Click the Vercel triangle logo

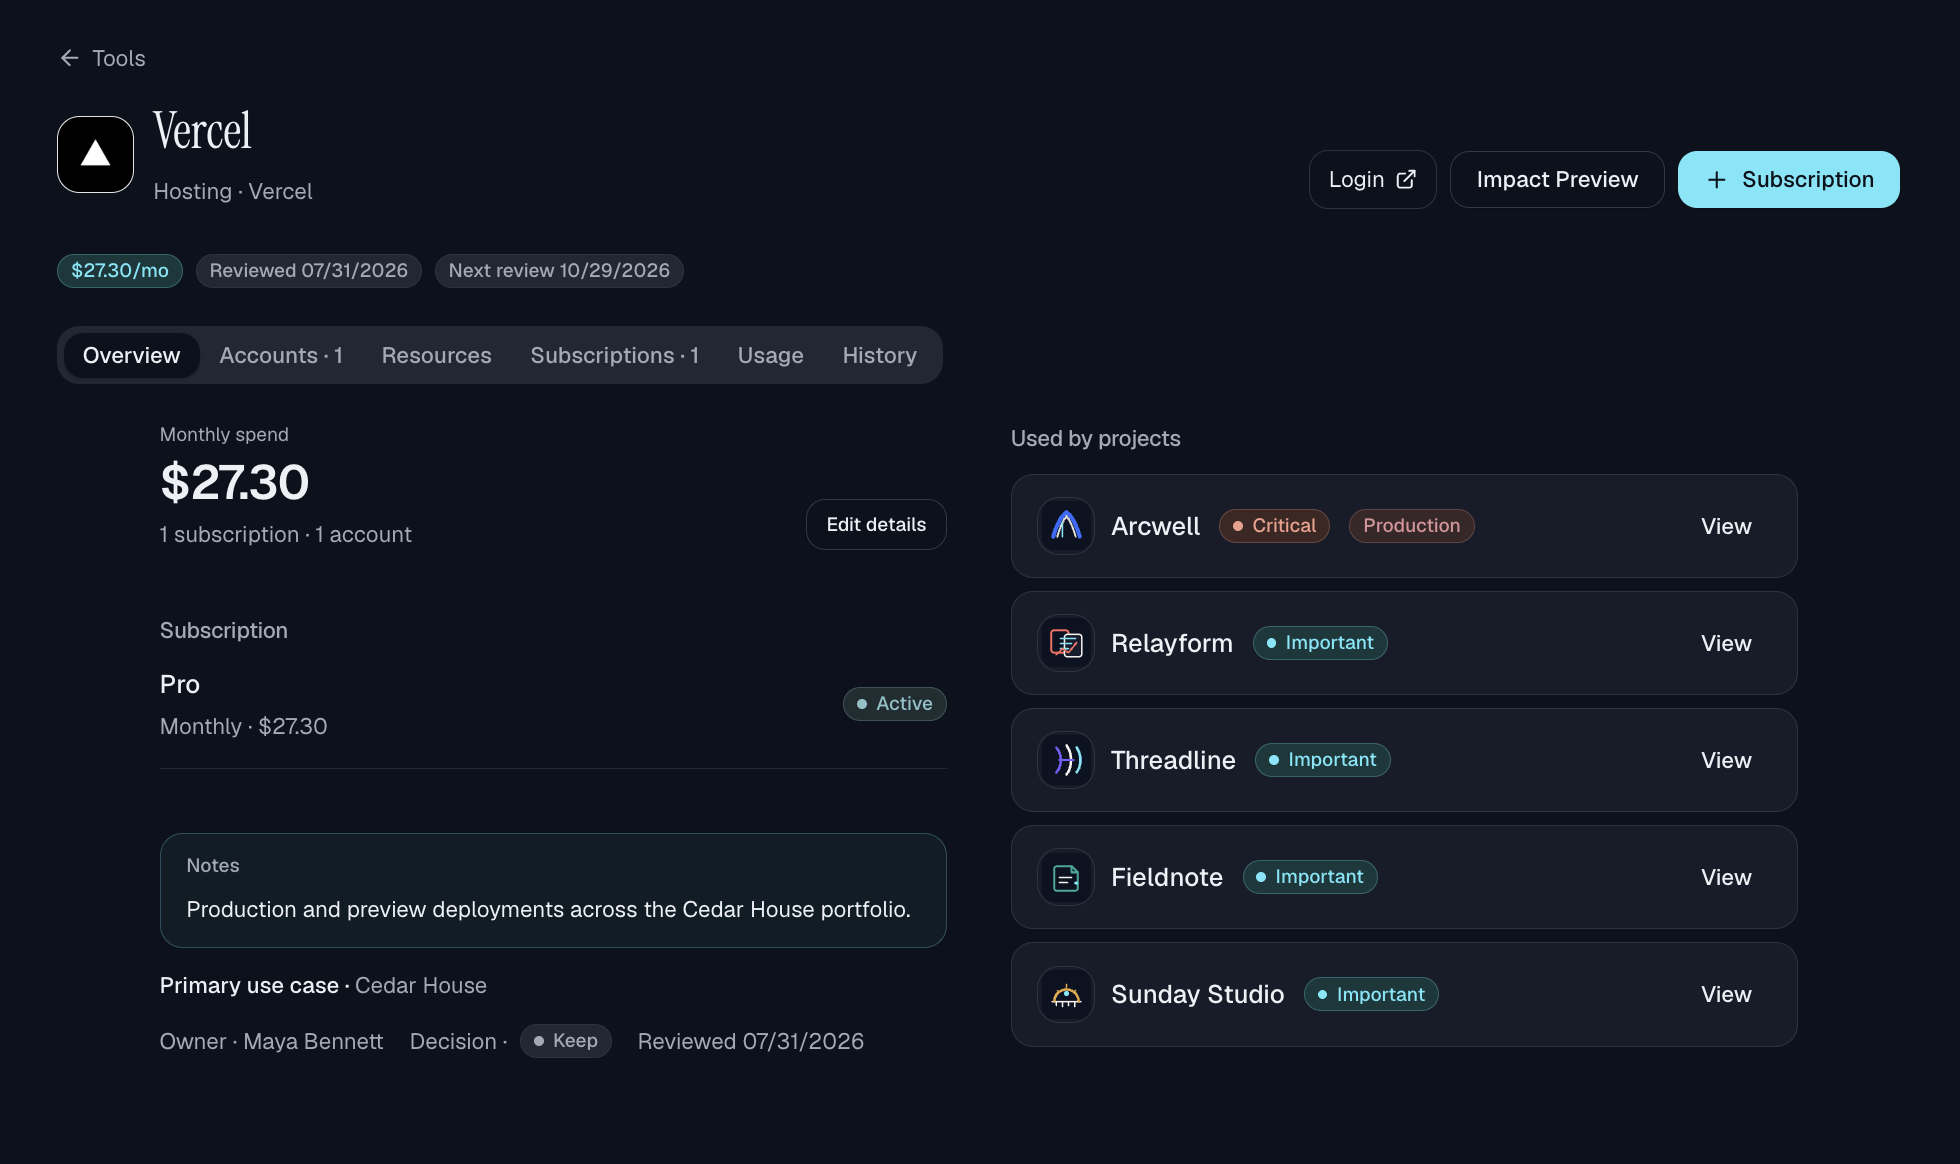(95, 154)
